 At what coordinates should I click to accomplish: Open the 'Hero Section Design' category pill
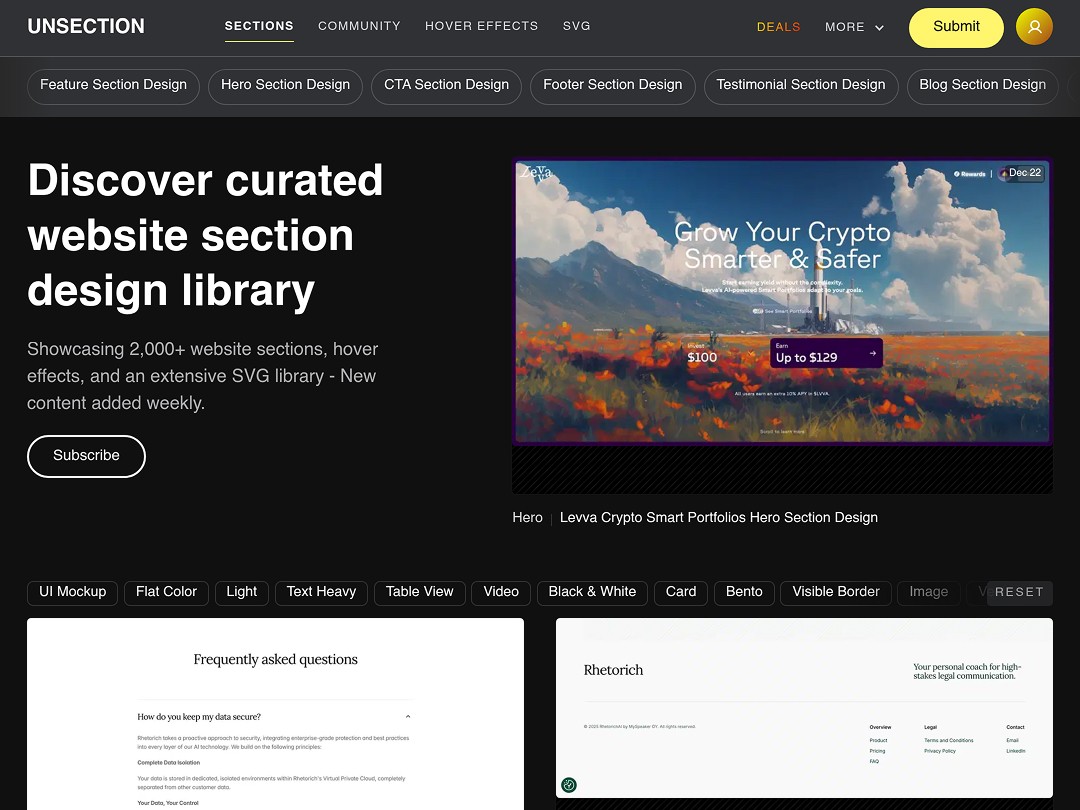click(x=285, y=86)
